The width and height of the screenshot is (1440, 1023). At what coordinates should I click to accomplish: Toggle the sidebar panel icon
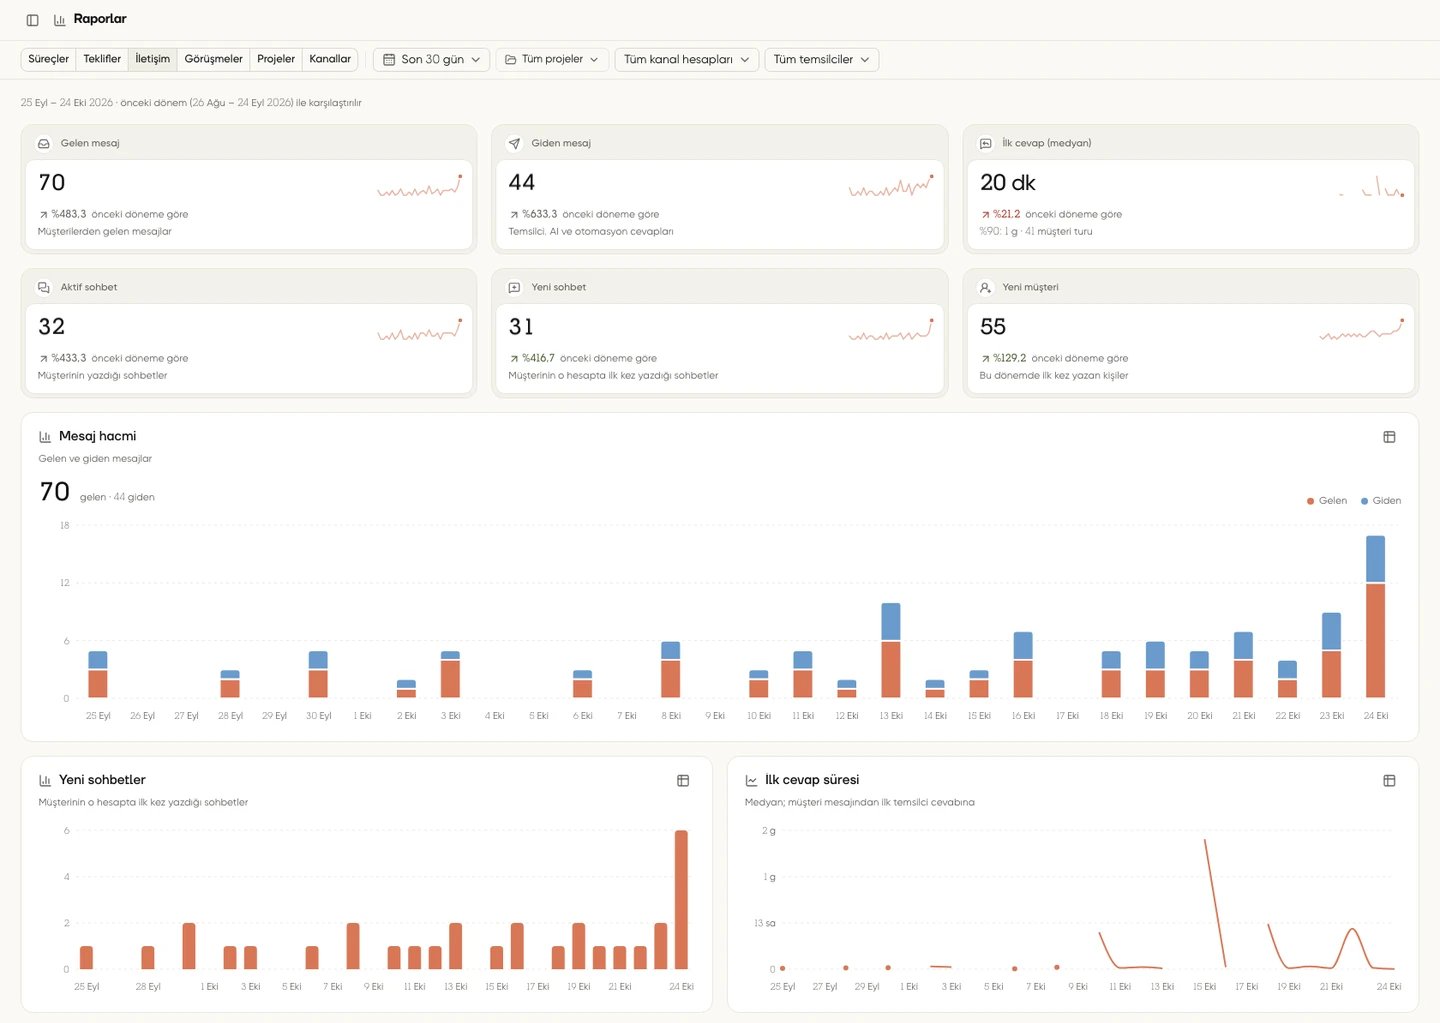[32, 20]
